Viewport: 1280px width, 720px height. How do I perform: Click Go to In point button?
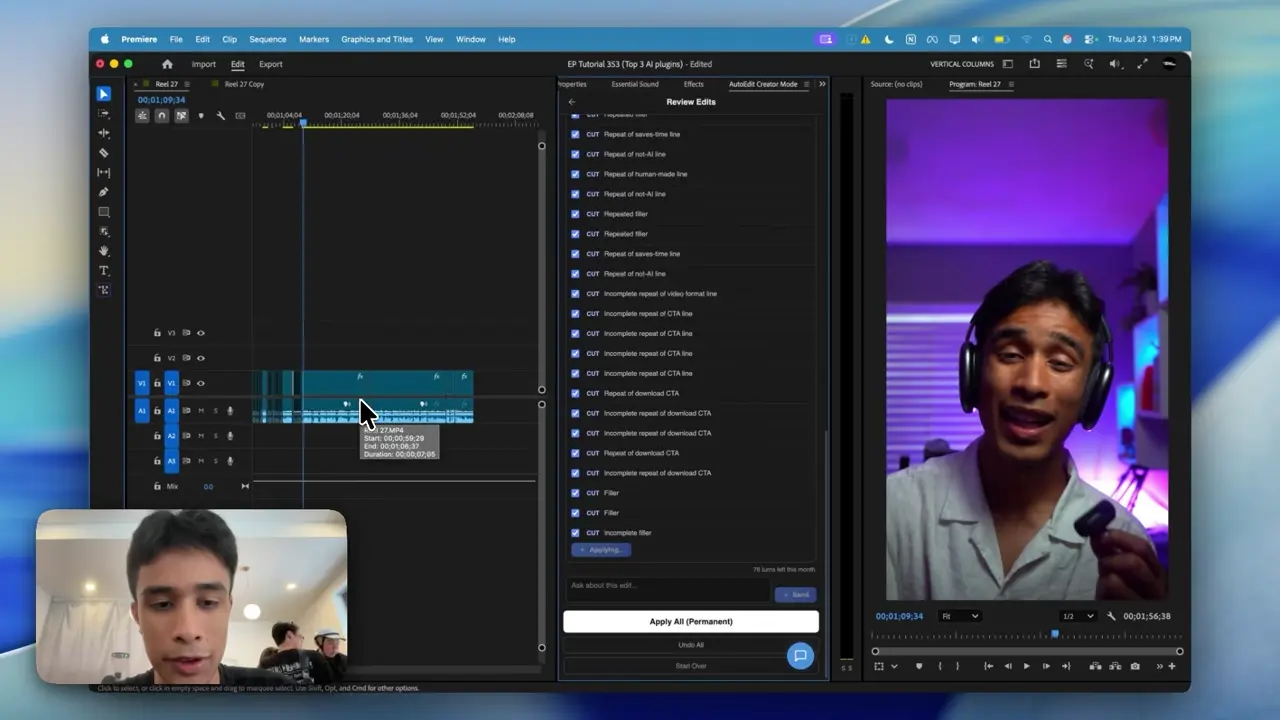988,666
